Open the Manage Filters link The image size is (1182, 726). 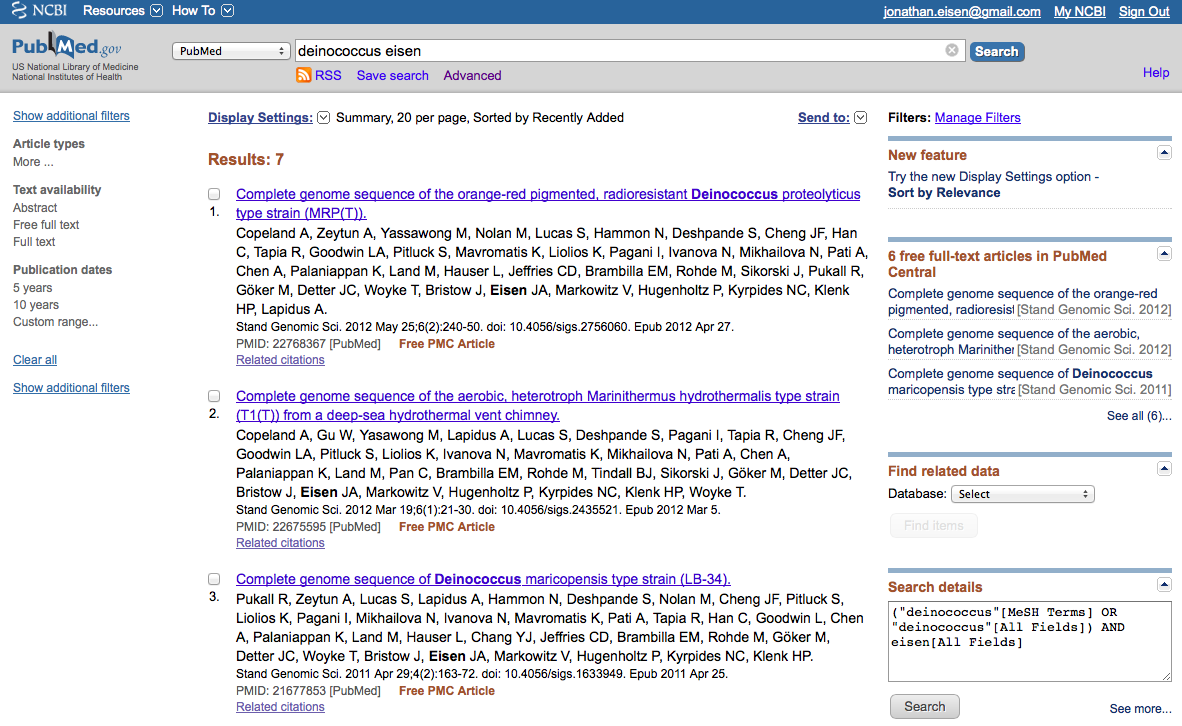(977, 118)
